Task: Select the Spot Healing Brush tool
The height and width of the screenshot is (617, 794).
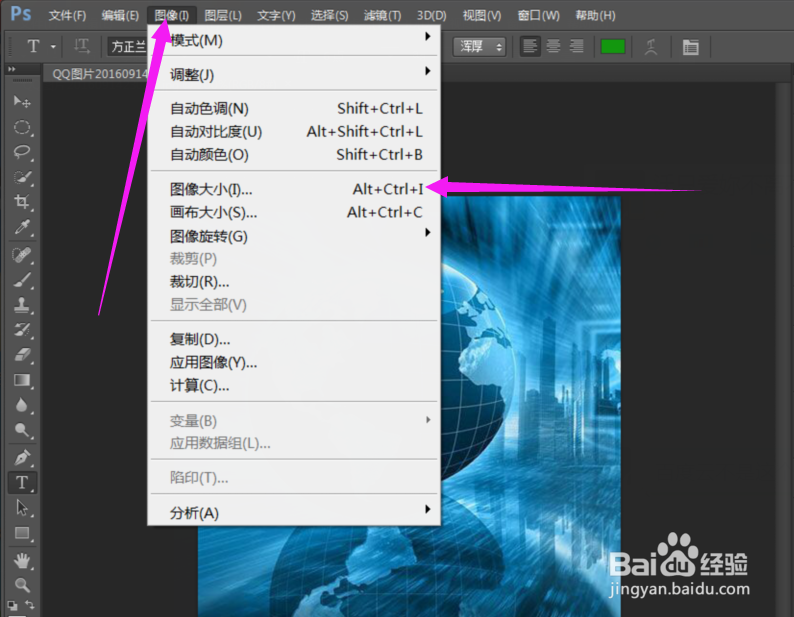Action: [22, 254]
